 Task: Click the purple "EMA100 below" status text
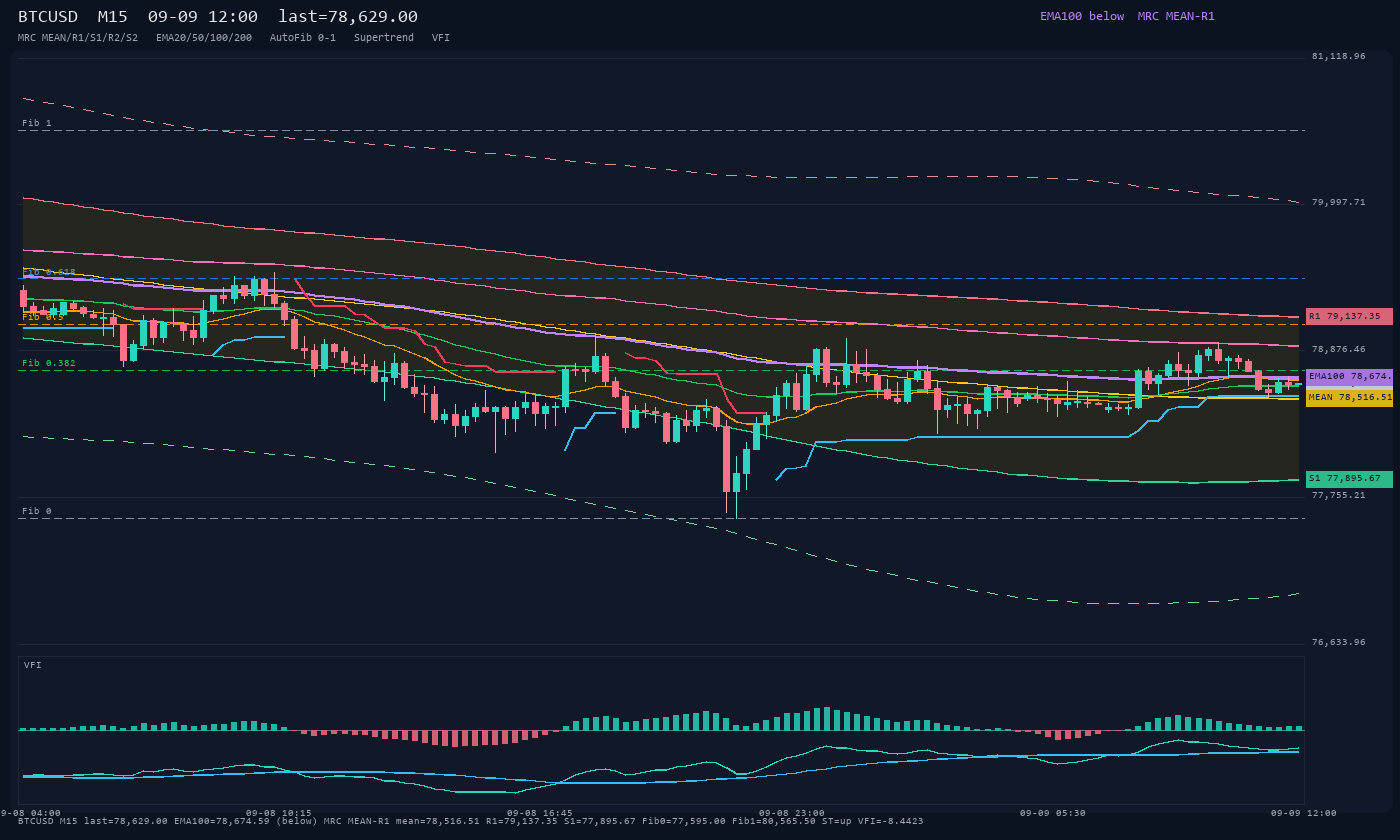pos(1082,16)
